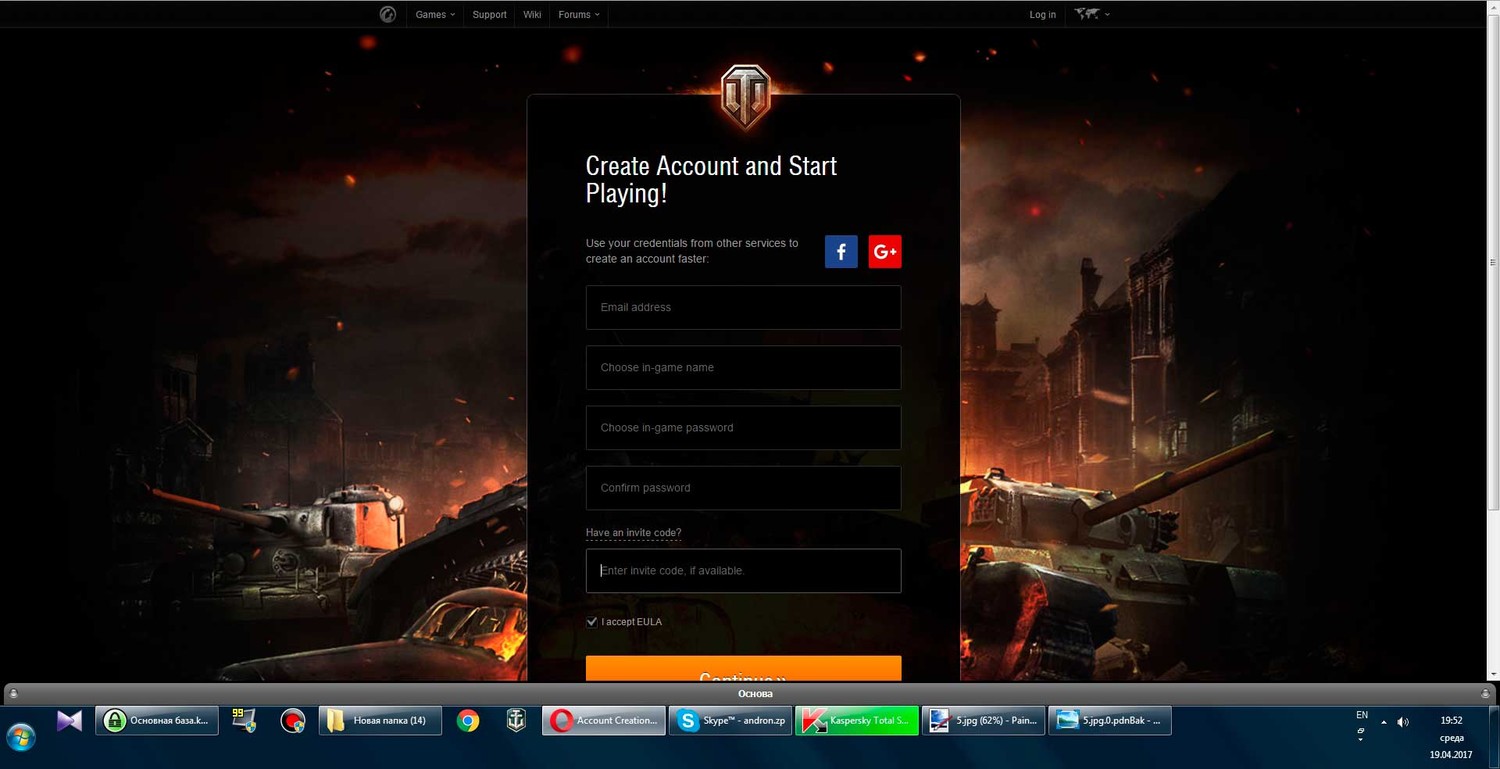Open the Games dropdown menu
Screen dimensions: 1500x769
[435, 15]
